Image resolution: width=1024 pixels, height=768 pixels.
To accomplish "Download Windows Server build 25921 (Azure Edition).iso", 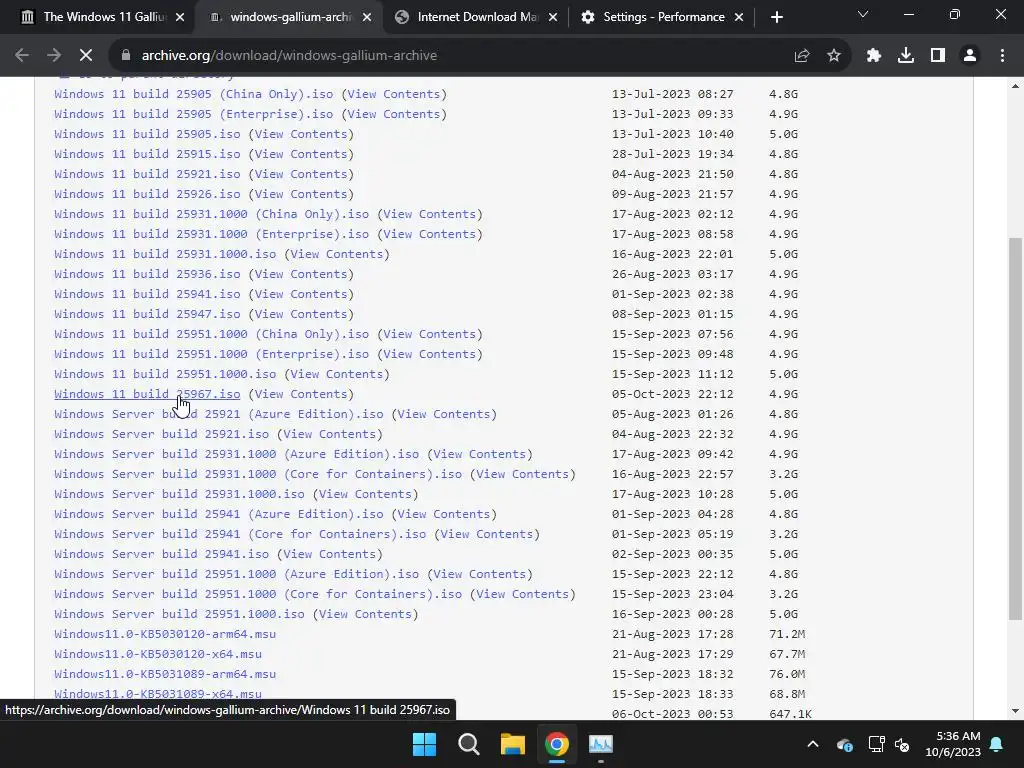I will click(219, 414).
